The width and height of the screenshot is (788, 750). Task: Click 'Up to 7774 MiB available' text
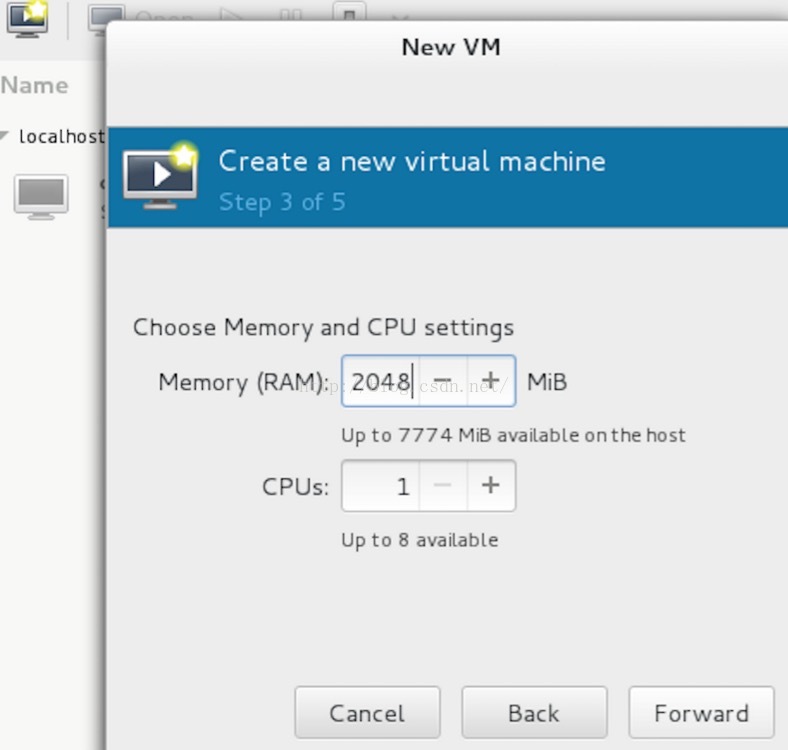point(513,435)
